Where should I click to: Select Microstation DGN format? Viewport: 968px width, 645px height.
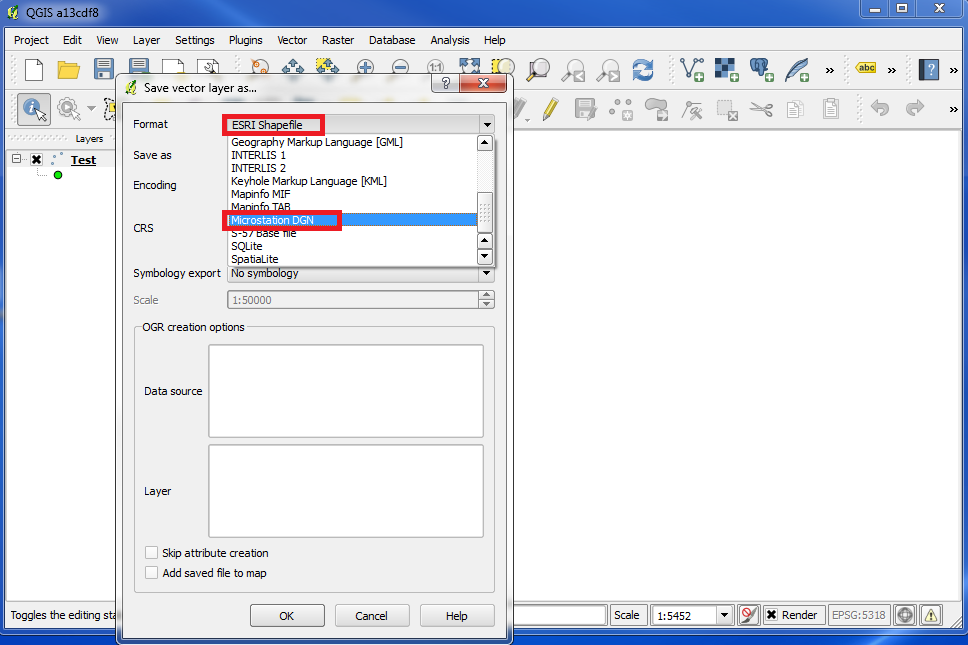pyautogui.click(x=352, y=220)
